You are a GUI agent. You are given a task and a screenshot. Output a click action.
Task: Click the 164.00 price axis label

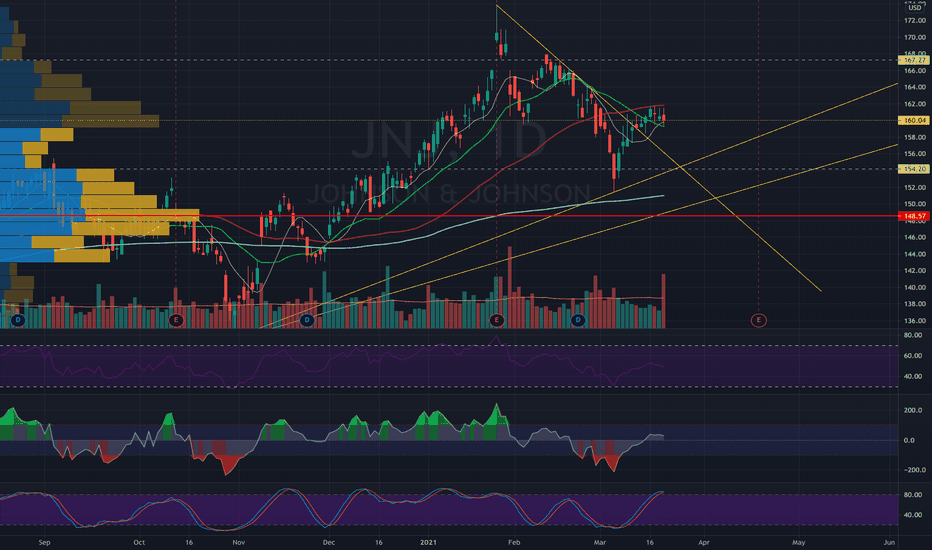[915, 87]
